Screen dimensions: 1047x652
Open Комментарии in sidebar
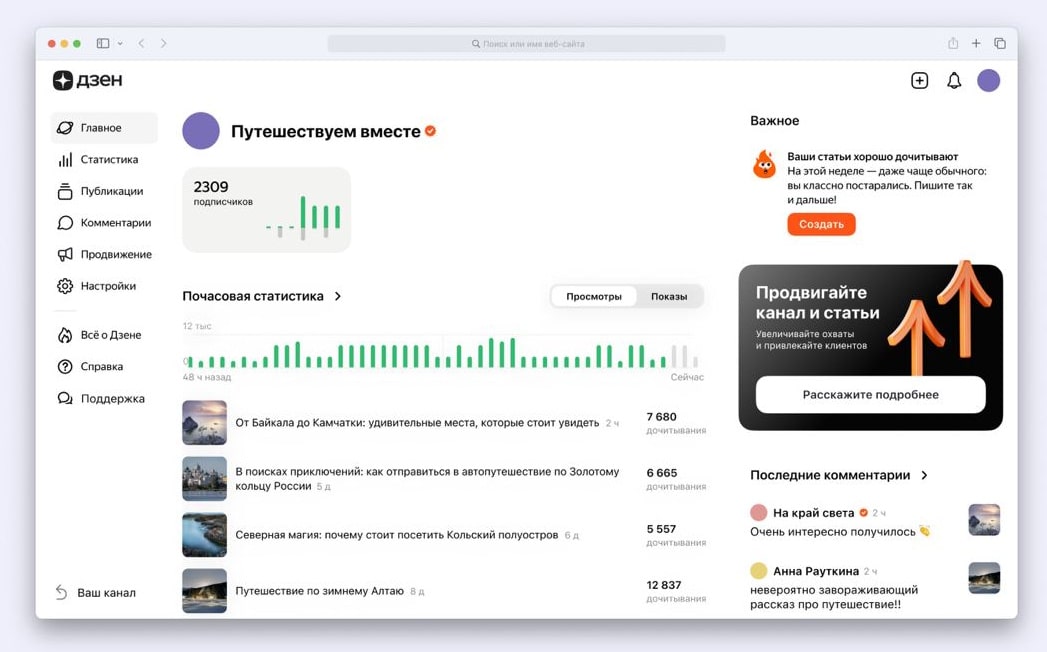pyautogui.click(x=104, y=222)
